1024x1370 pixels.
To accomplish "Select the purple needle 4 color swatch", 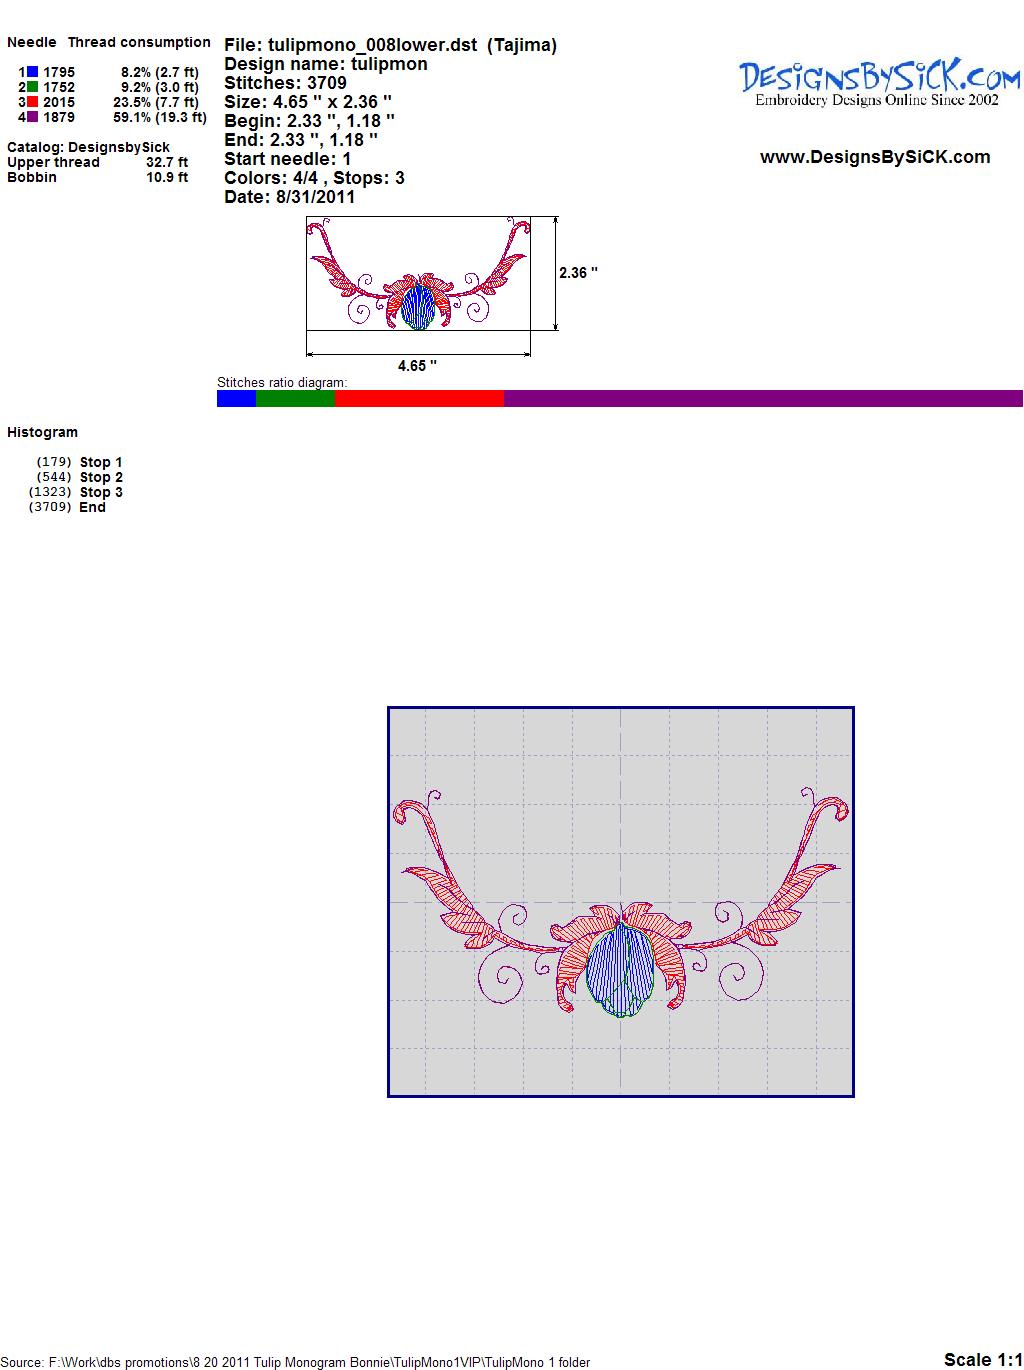I will coord(32,117).
